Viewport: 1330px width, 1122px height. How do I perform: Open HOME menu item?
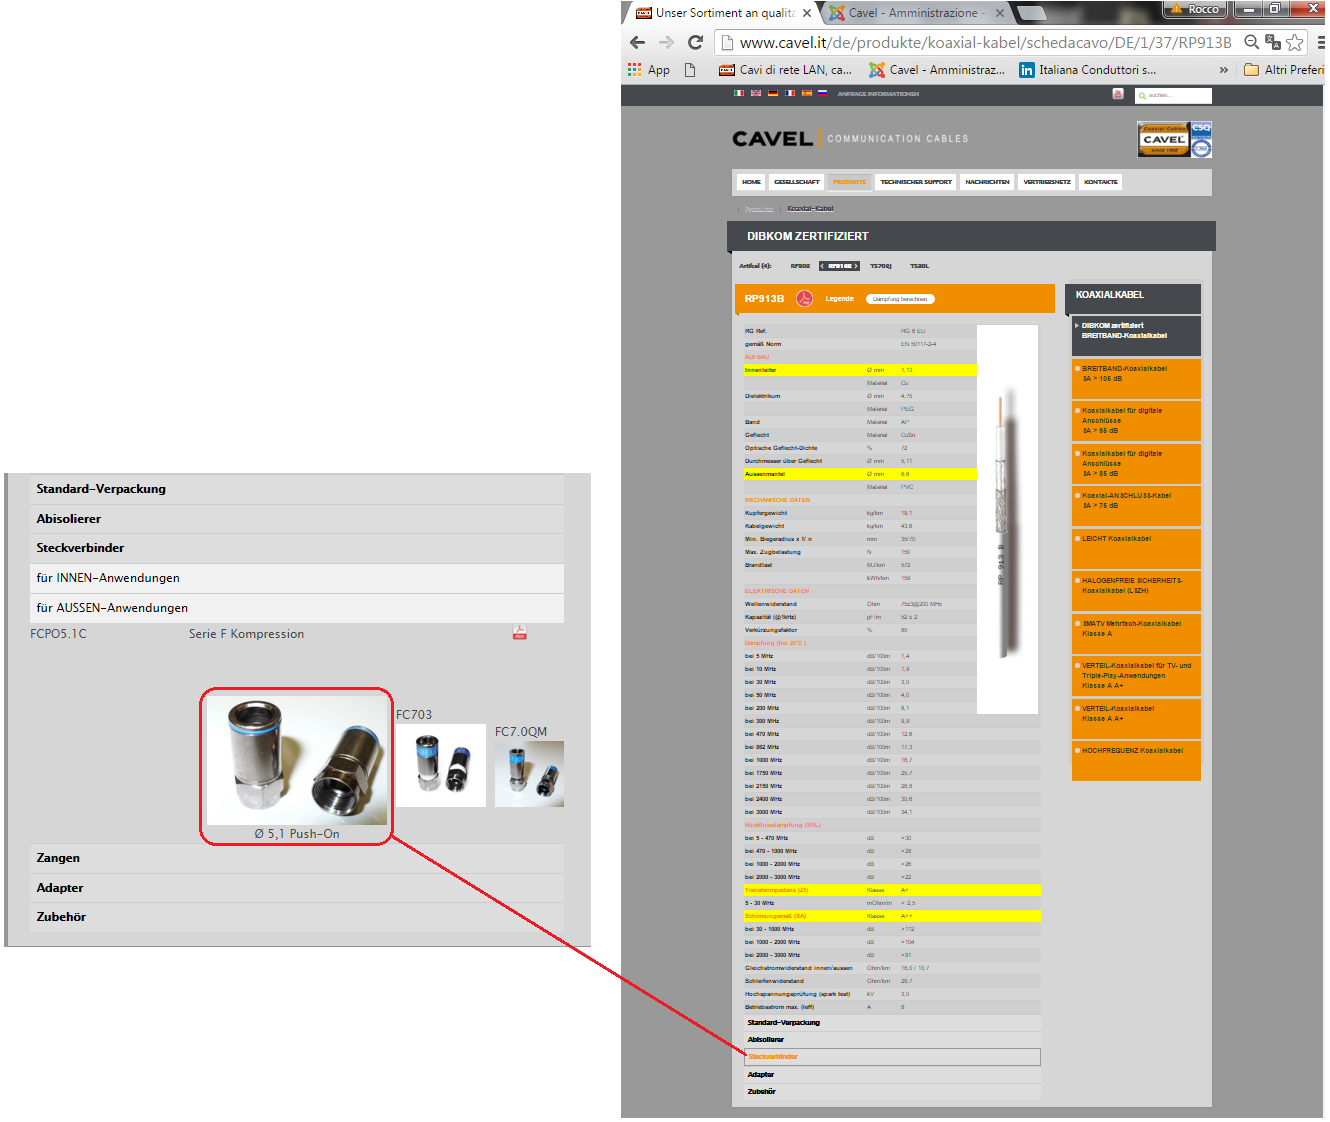[x=751, y=182]
